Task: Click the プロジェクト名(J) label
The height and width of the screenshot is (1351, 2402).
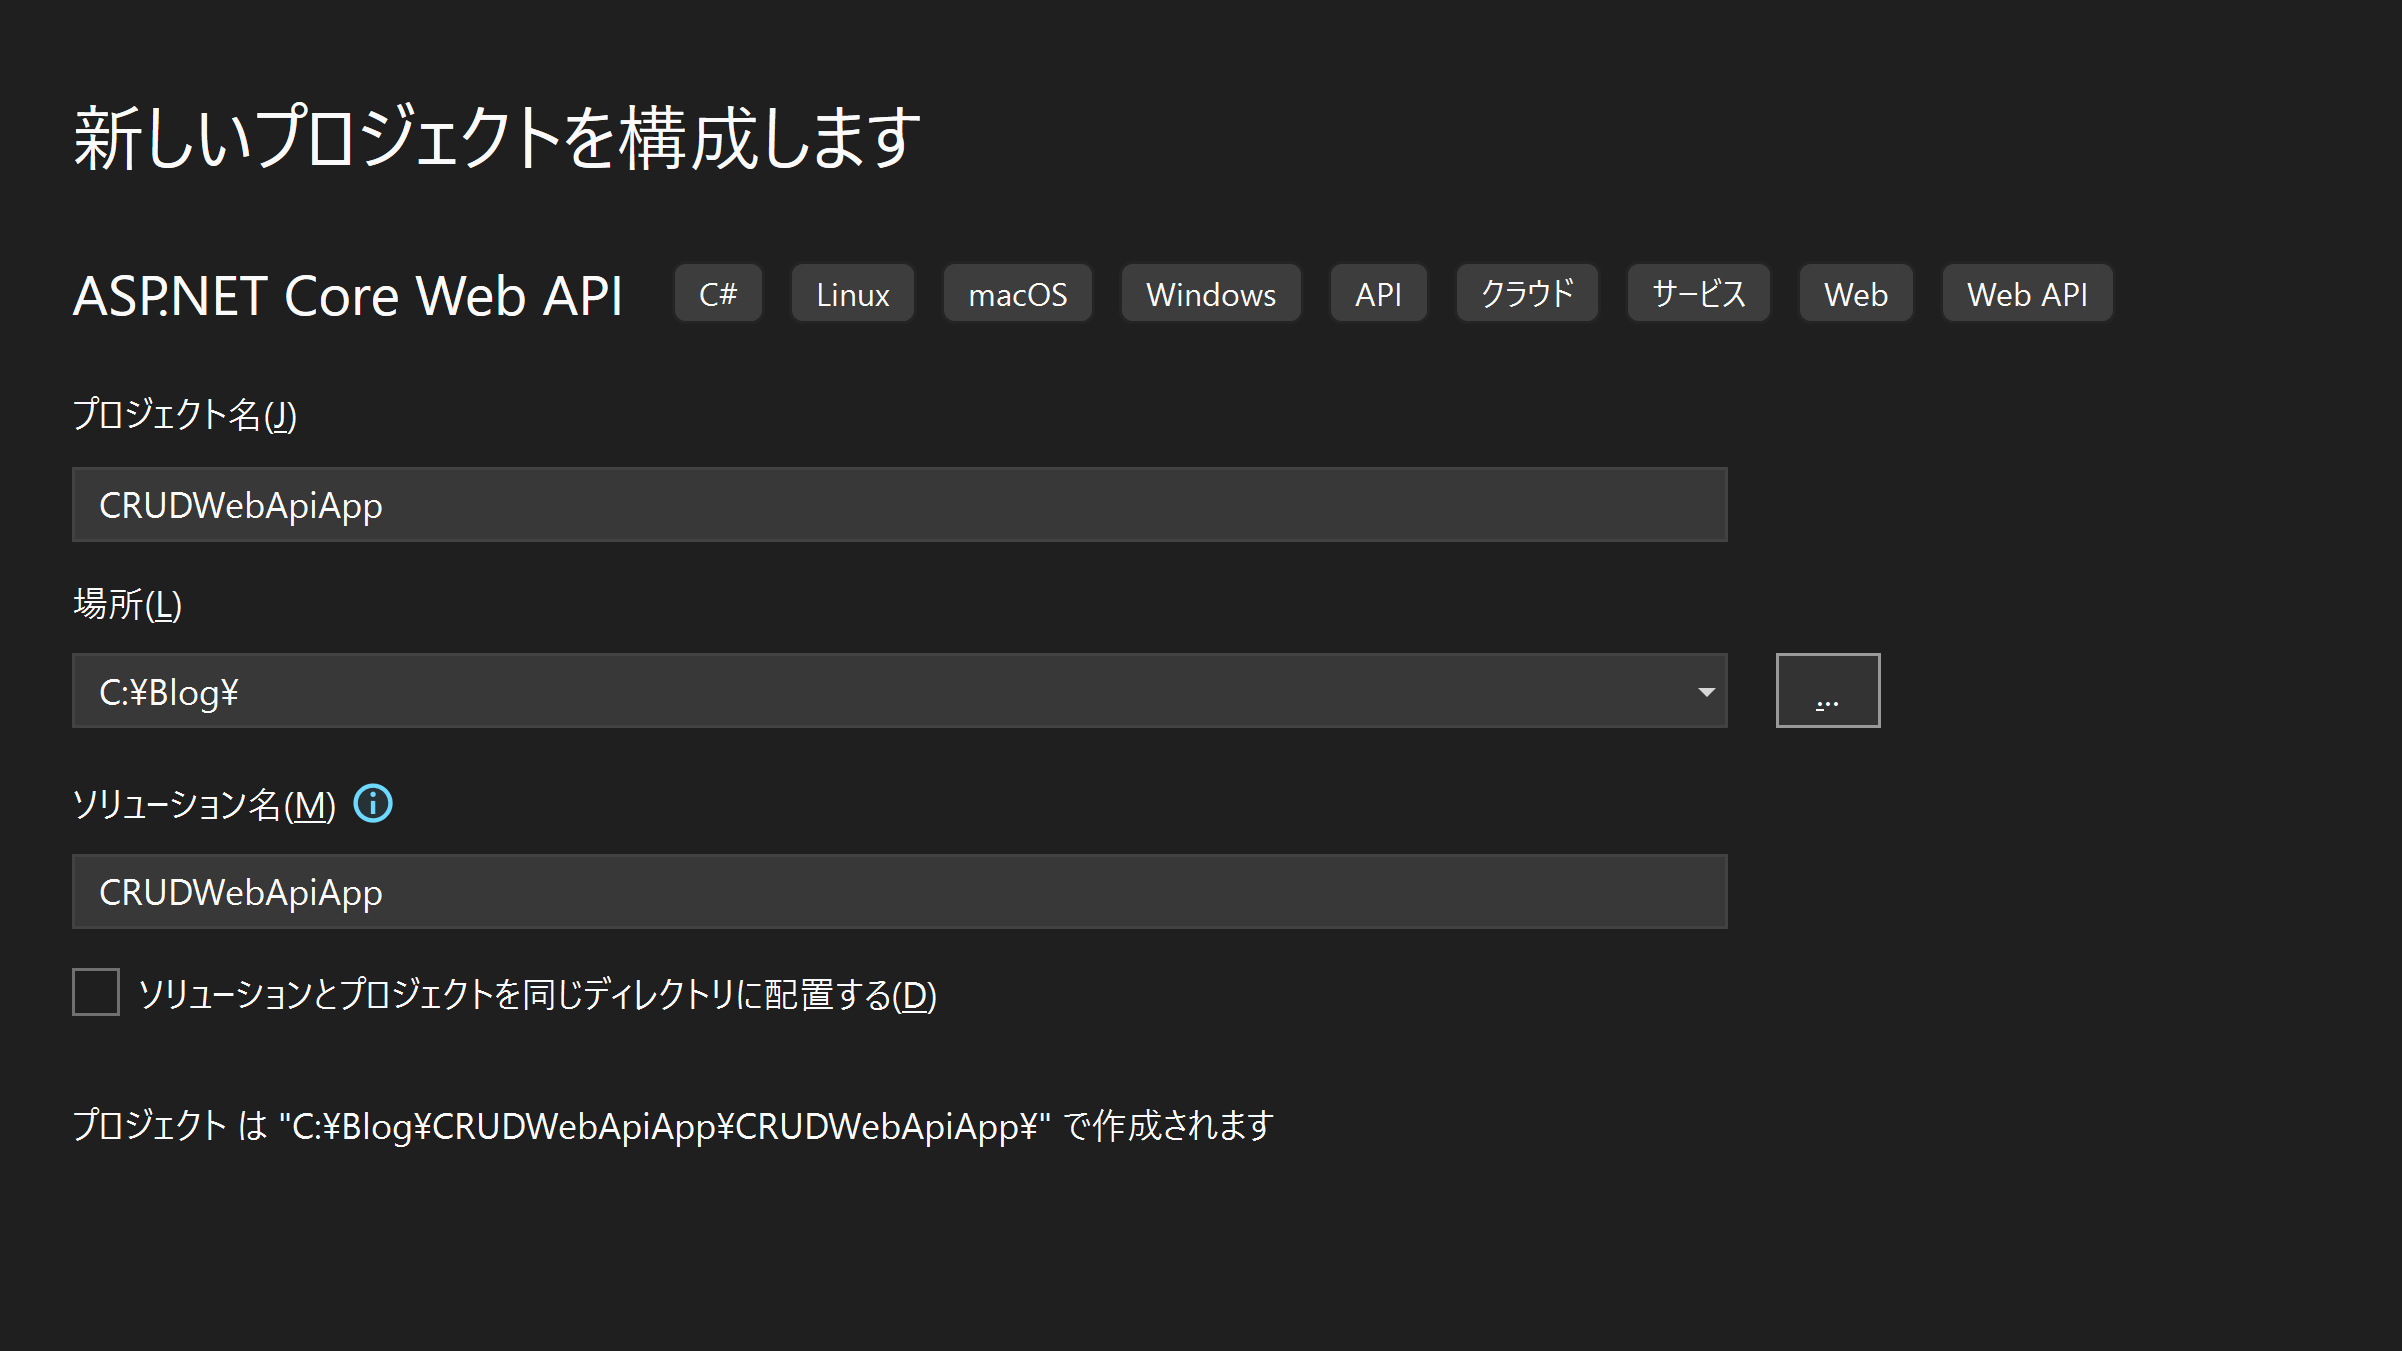Action: point(185,414)
